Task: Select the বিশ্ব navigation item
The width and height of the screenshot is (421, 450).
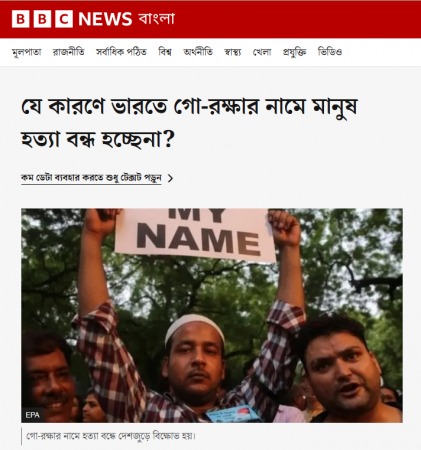Action: click(x=165, y=52)
